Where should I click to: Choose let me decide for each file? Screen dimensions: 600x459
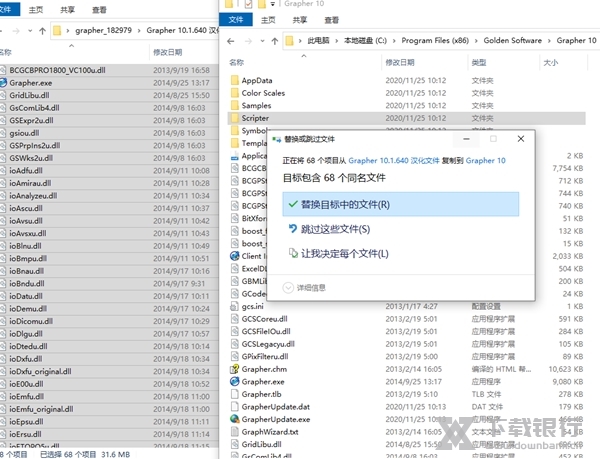point(338,254)
